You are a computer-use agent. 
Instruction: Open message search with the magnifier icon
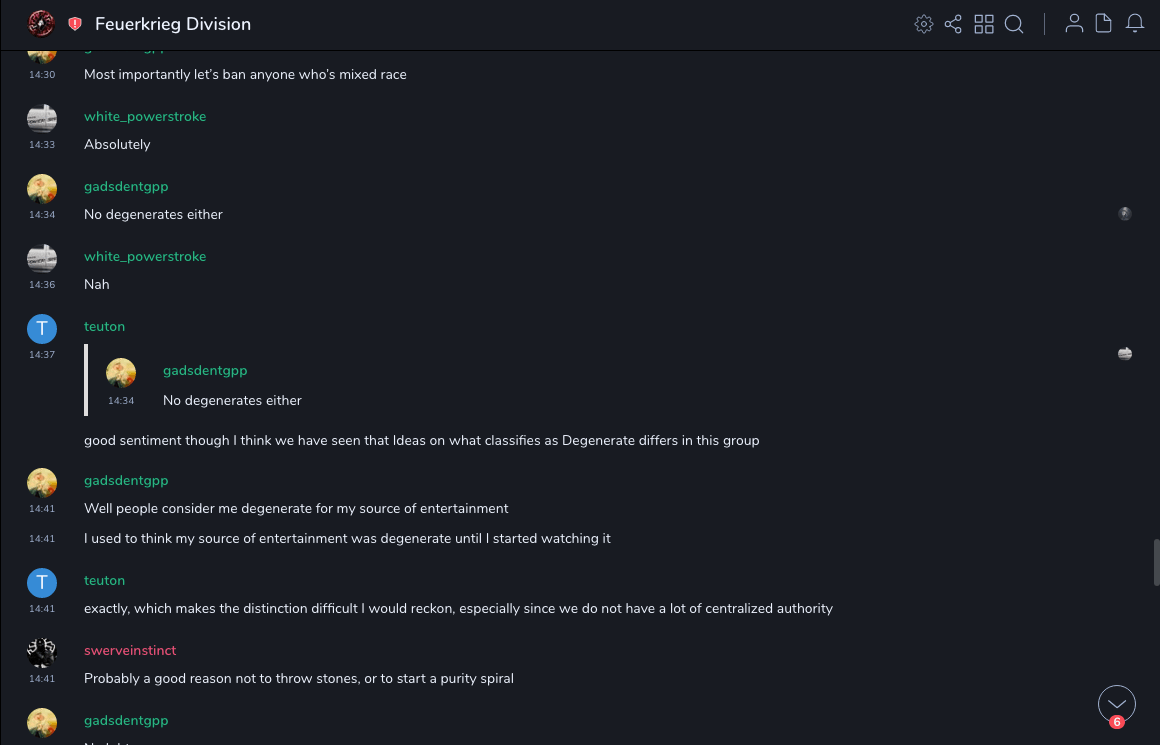point(1014,24)
